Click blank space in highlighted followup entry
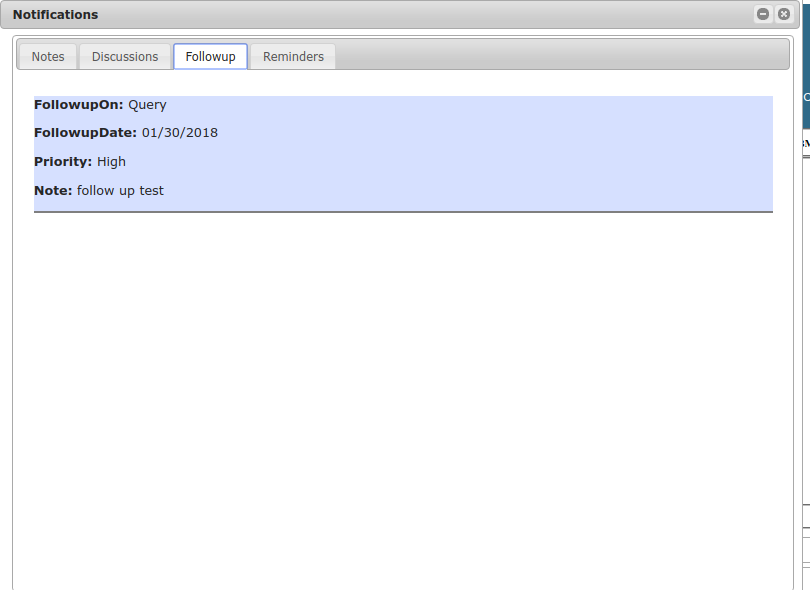810x590 pixels. (500, 150)
